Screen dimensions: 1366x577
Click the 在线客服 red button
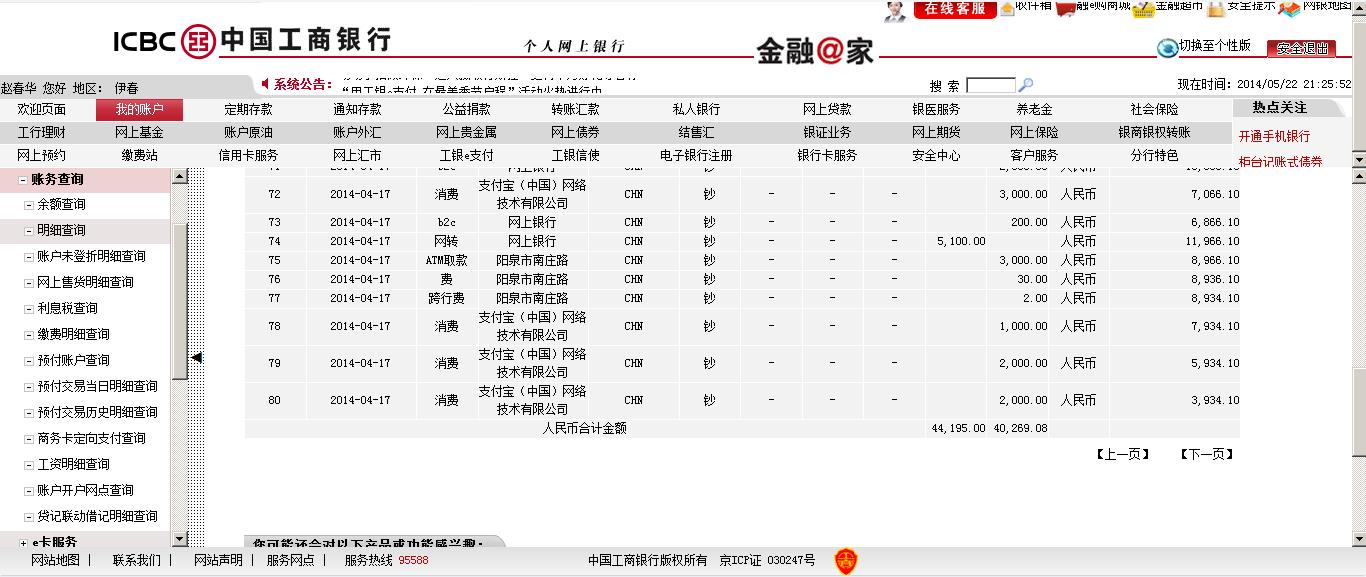click(955, 9)
